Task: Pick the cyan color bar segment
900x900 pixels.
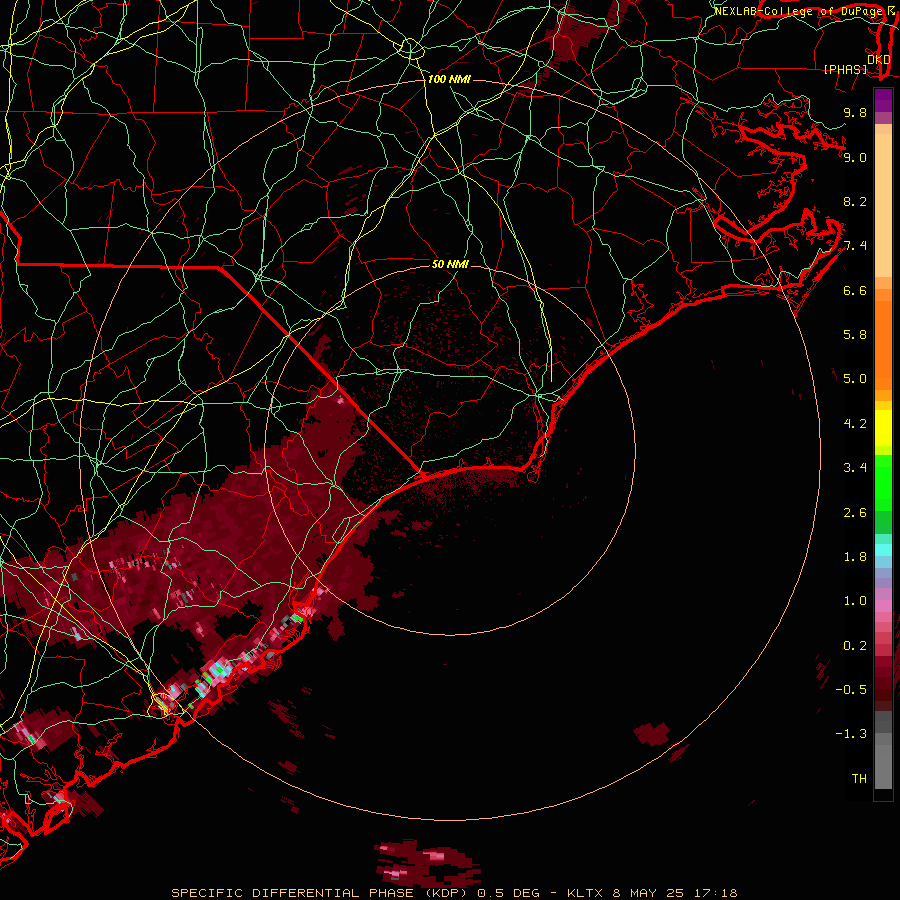Action: pos(883,550)
